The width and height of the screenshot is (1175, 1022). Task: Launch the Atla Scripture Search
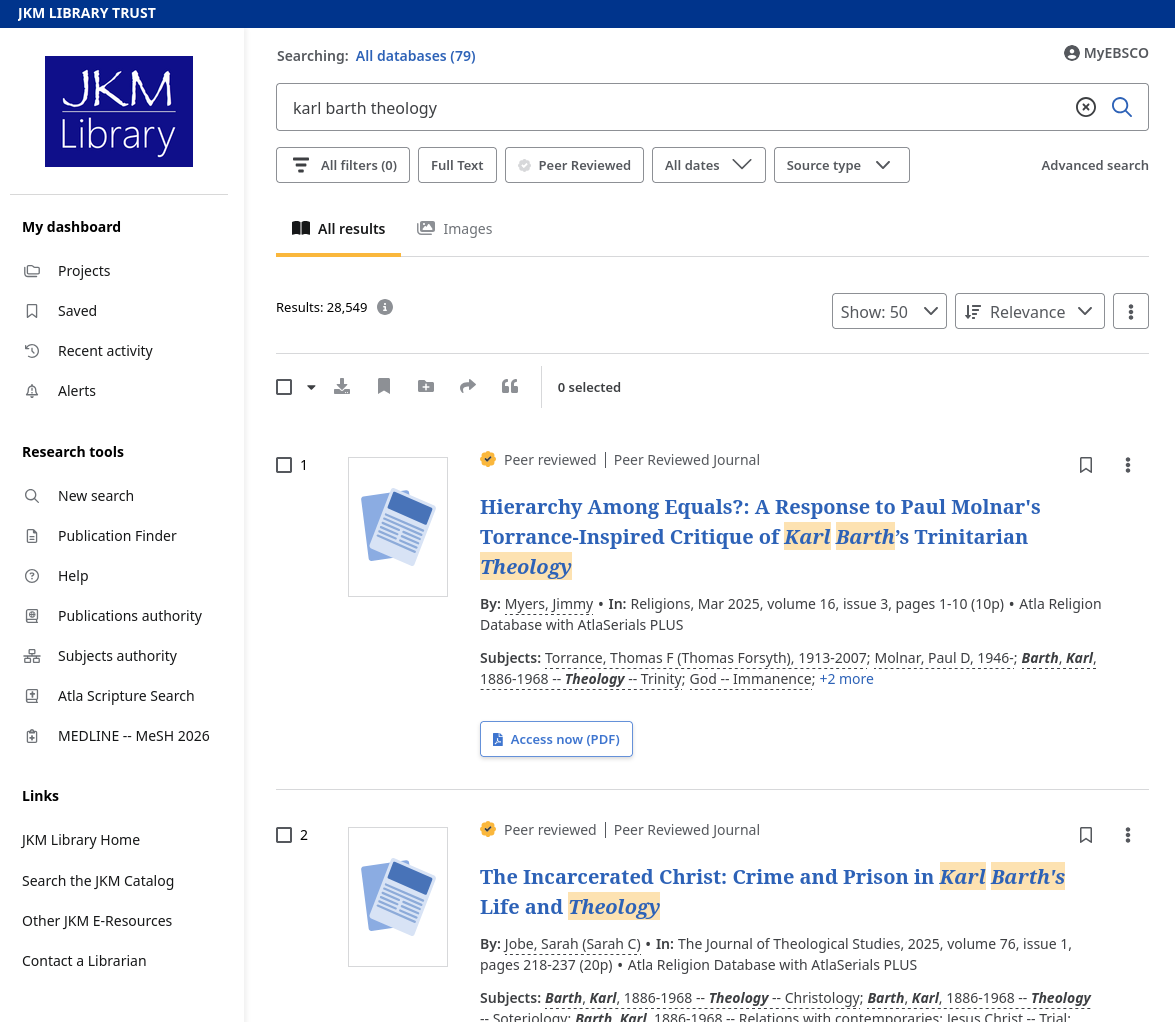[x=126, y=695]
